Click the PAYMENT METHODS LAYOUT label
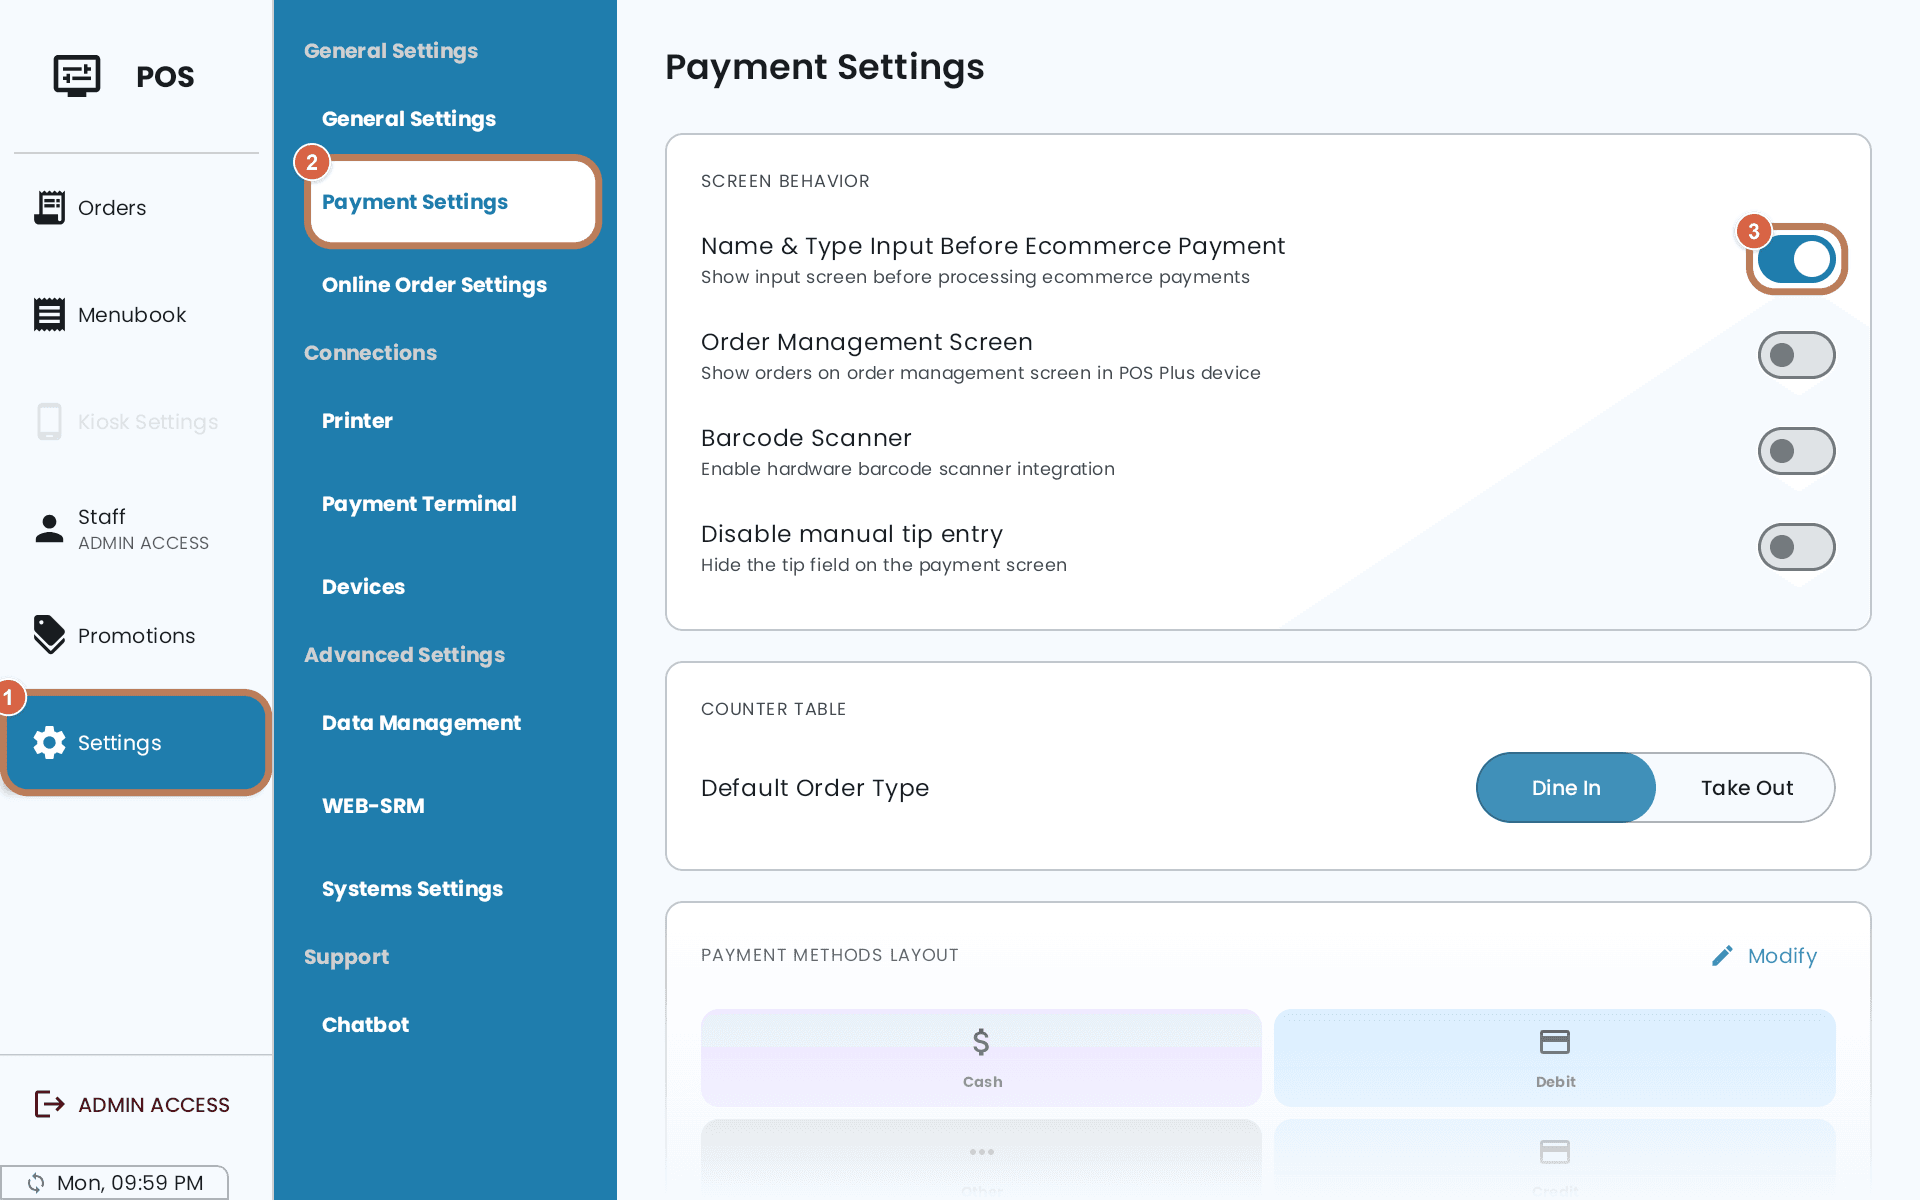The width and height of the screenshot is (1920, 1200). 829,955
